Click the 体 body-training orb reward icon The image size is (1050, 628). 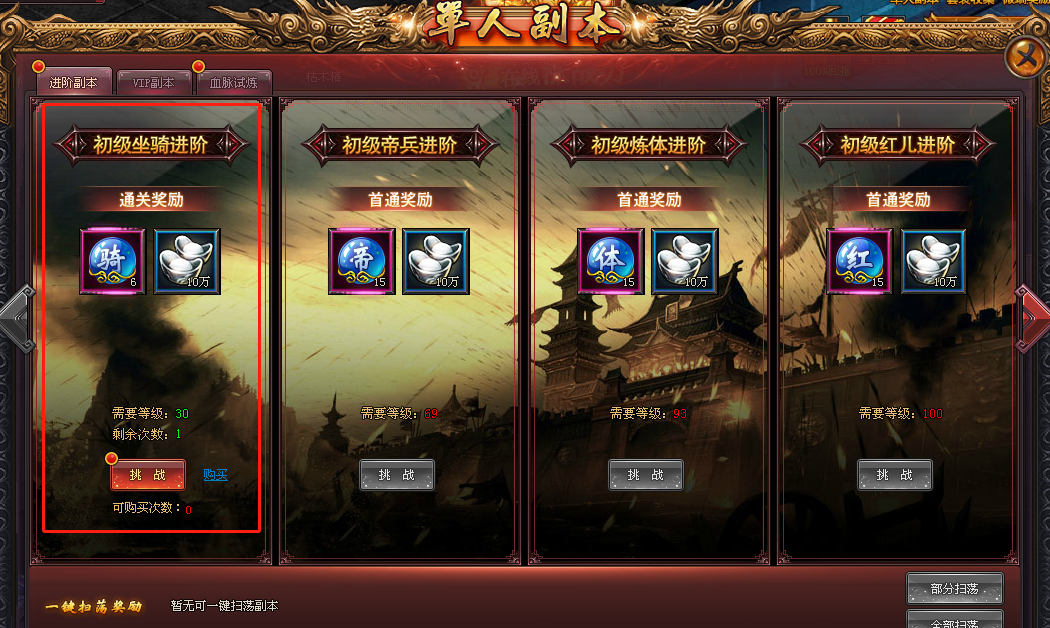pos(611,261)
